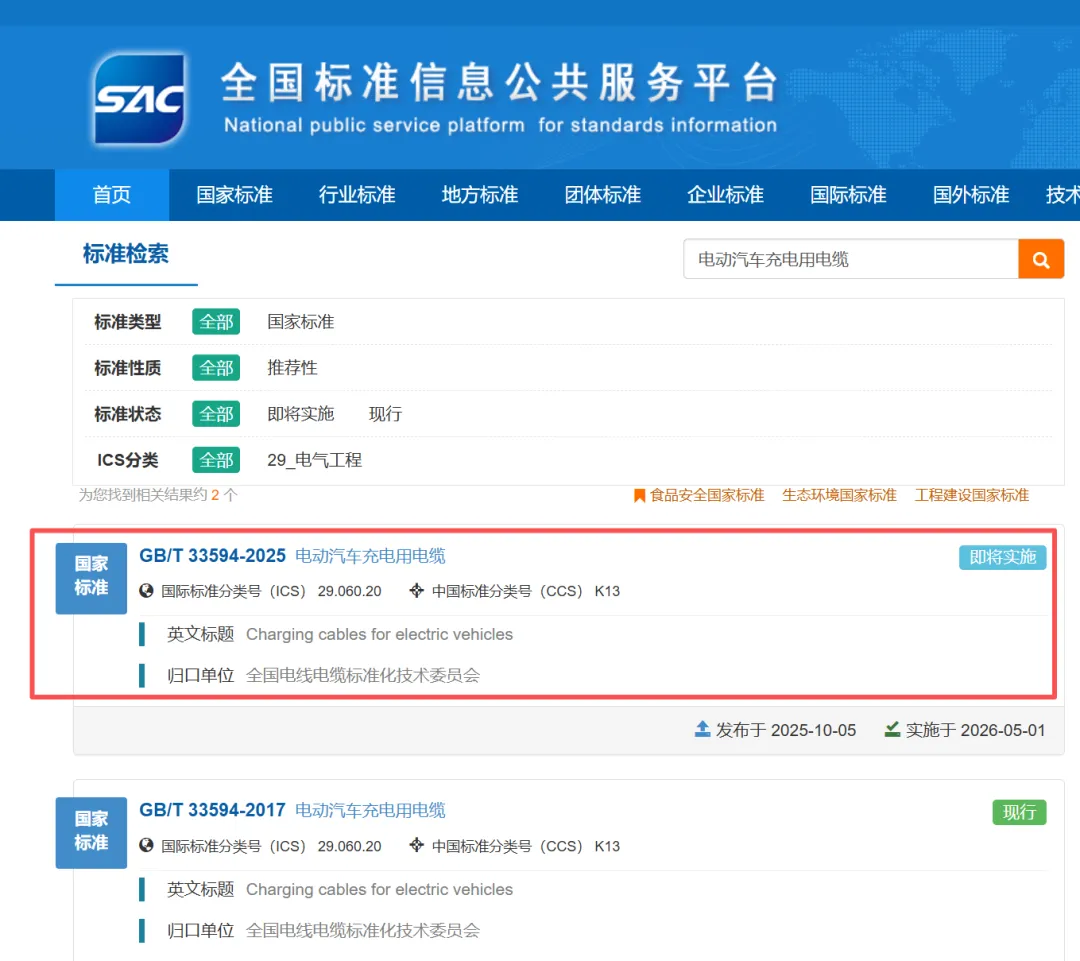Open standard GB/T 33594-2017 link
1080x961 pixels.
click(x=212, y=810)
